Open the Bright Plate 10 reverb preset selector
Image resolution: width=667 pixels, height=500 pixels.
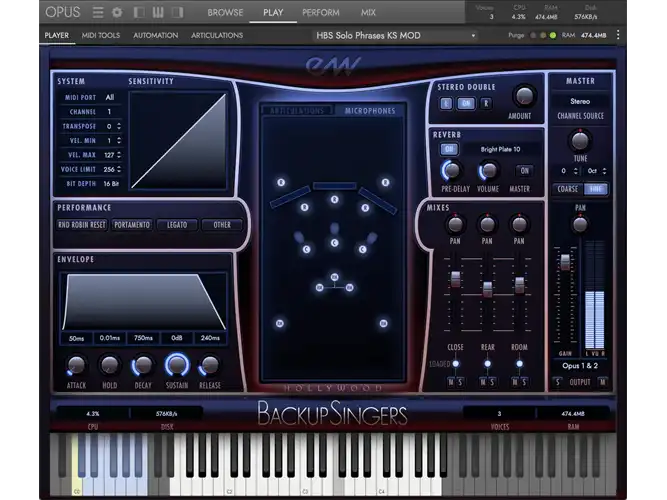[x=500, y=149]
